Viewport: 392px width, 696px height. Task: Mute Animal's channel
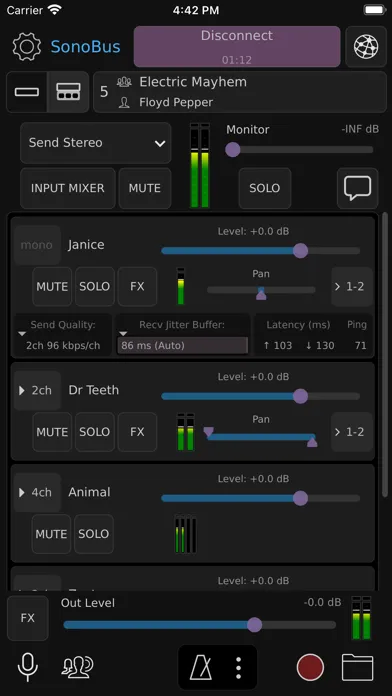(x=51, y=534)
